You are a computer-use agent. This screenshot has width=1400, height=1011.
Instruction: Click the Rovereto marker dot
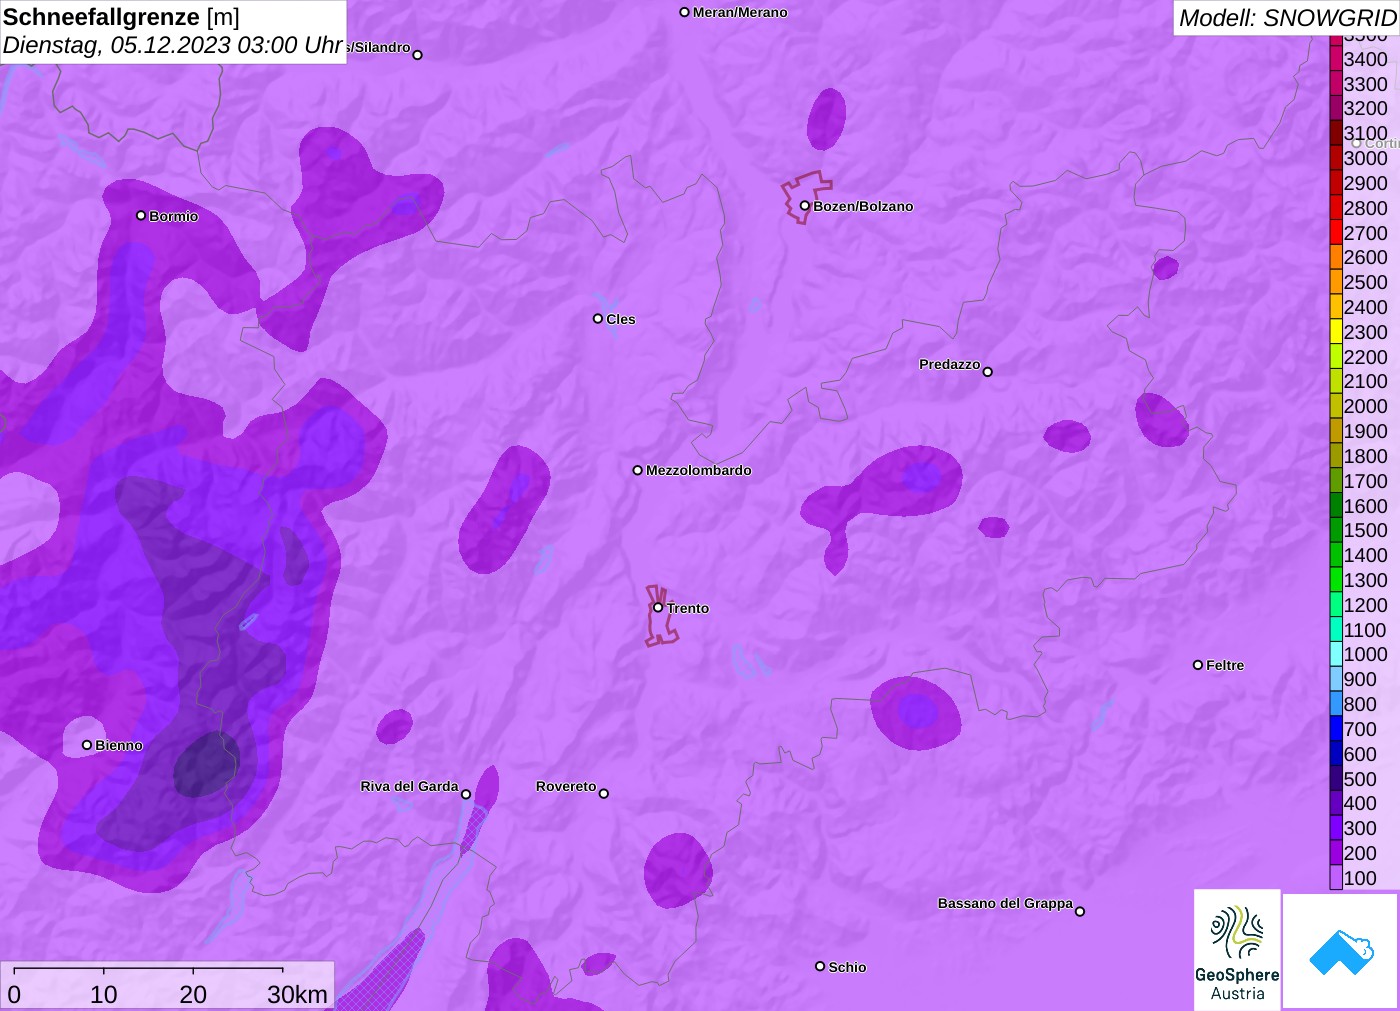pyautogui.click(x=604, y=794)
